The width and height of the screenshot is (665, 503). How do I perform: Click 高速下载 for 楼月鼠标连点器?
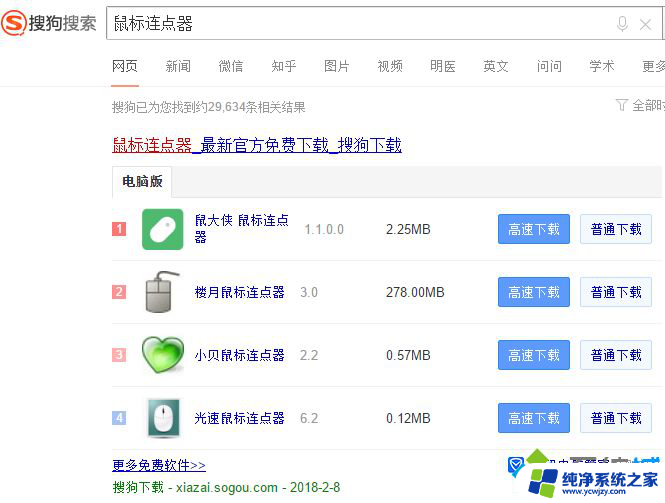[534, 292]
